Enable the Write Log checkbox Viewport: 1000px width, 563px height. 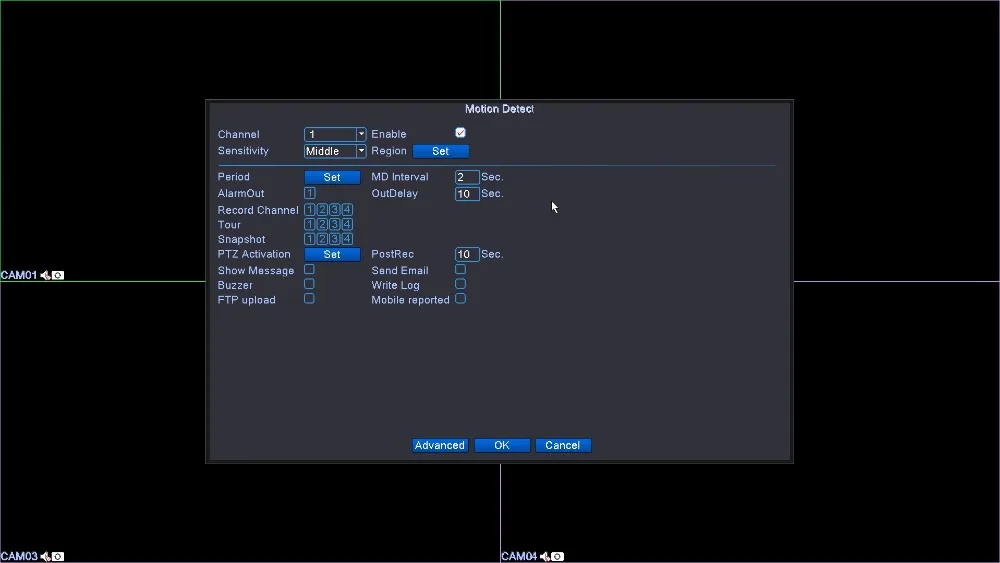tap(460, 284)
